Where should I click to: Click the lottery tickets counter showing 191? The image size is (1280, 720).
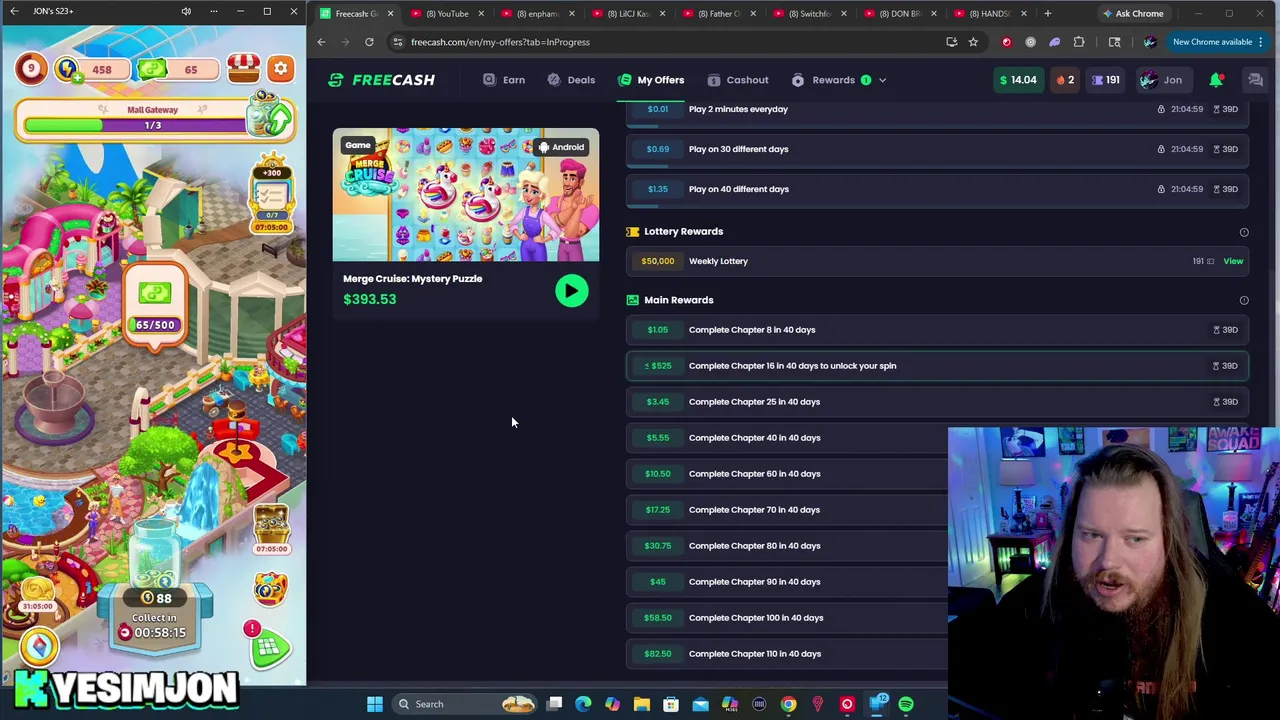[x=1106, y=80]
